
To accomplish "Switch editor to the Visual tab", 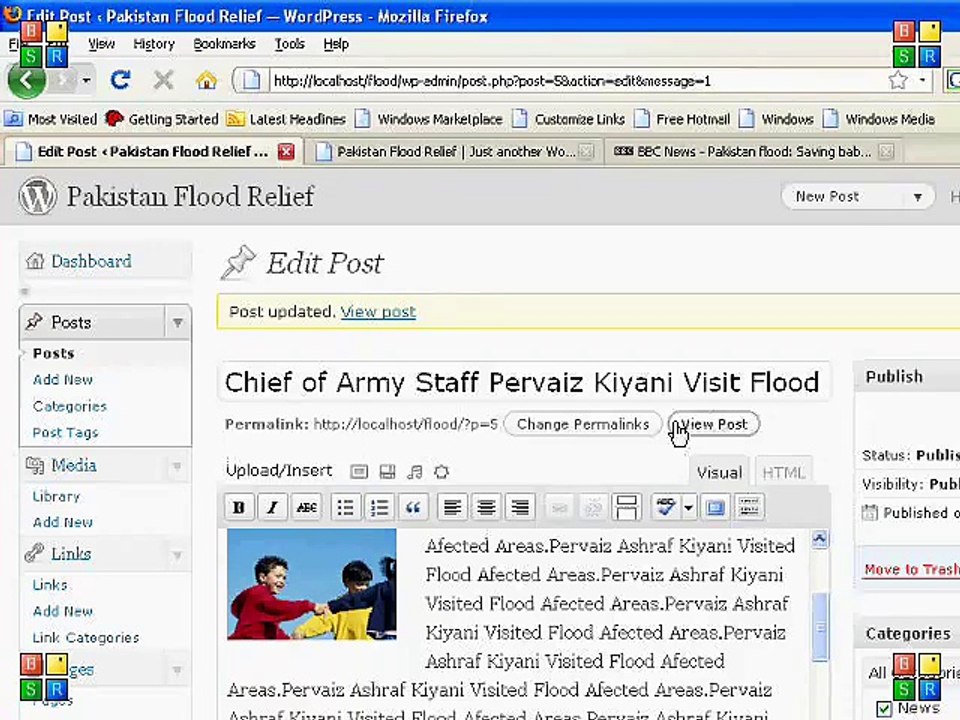I will [719, 473].
